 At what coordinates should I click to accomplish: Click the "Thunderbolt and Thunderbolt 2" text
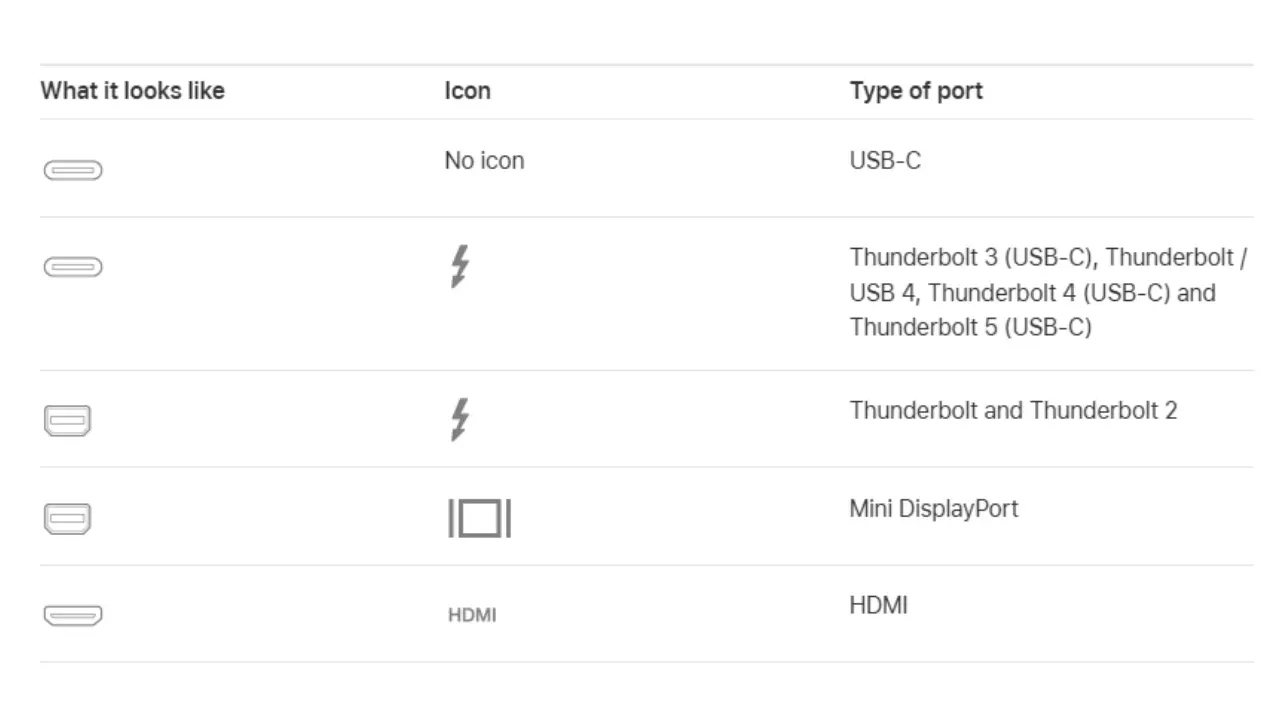1013,410
